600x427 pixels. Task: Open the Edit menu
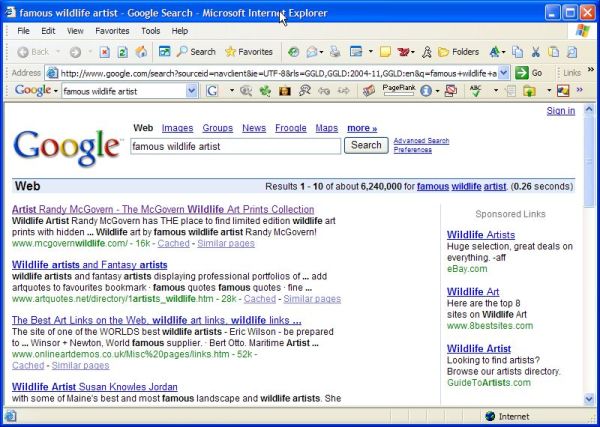(x=48, y=31)
